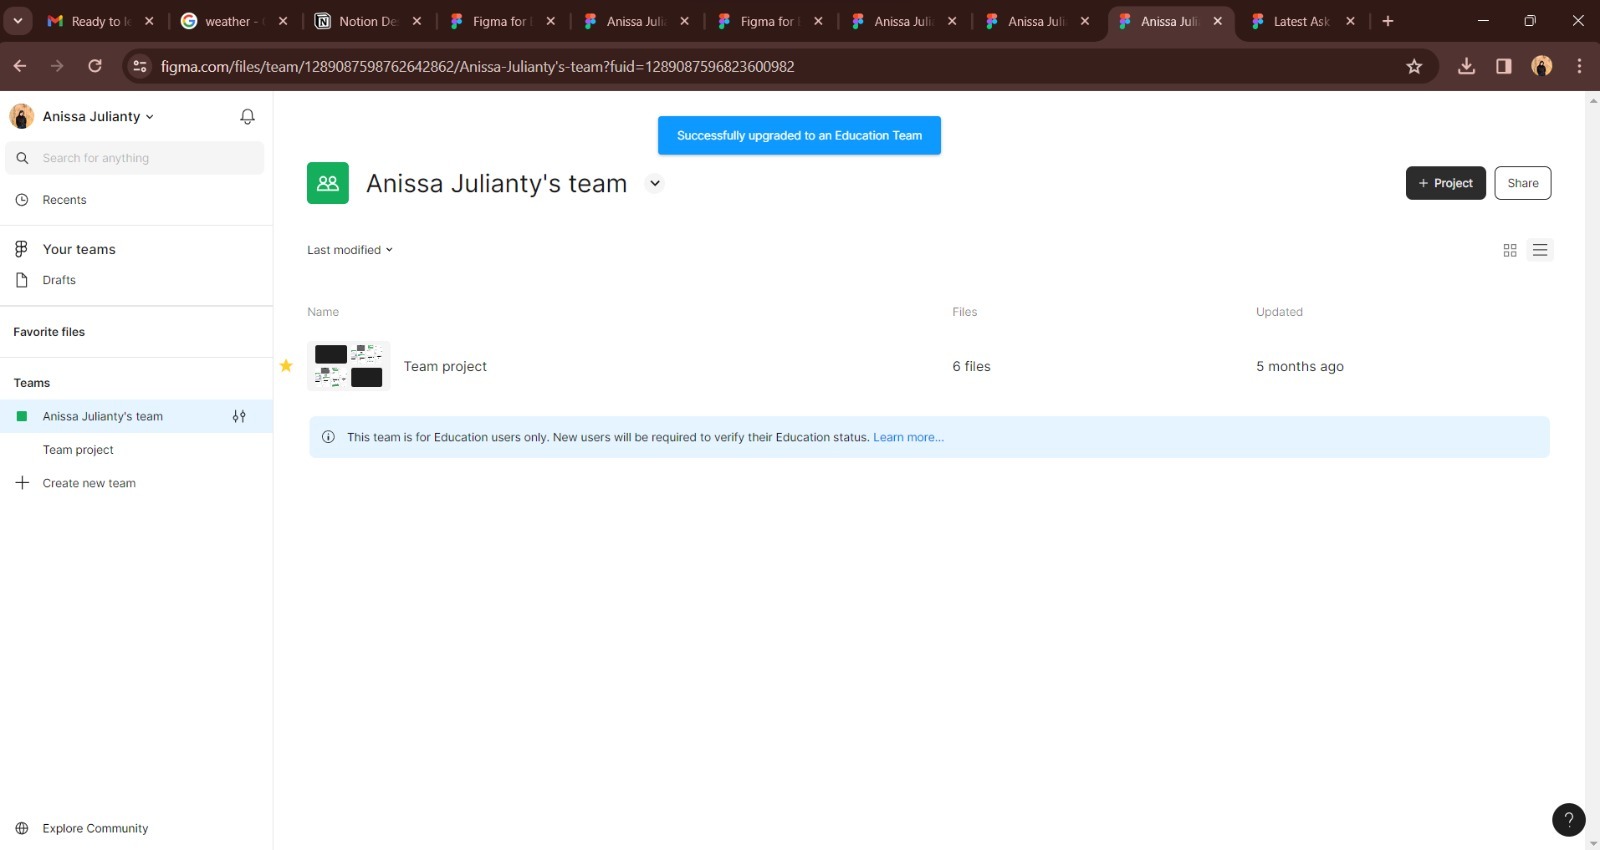View site information icon in address bar
The height and width of the screenshot is (850, 1600).
[140, 66]
